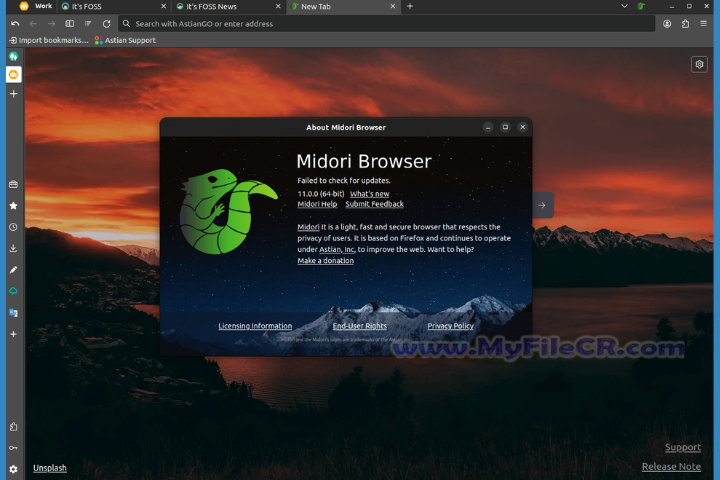Open the Astian, Inc link

click(x=337, y=249)
